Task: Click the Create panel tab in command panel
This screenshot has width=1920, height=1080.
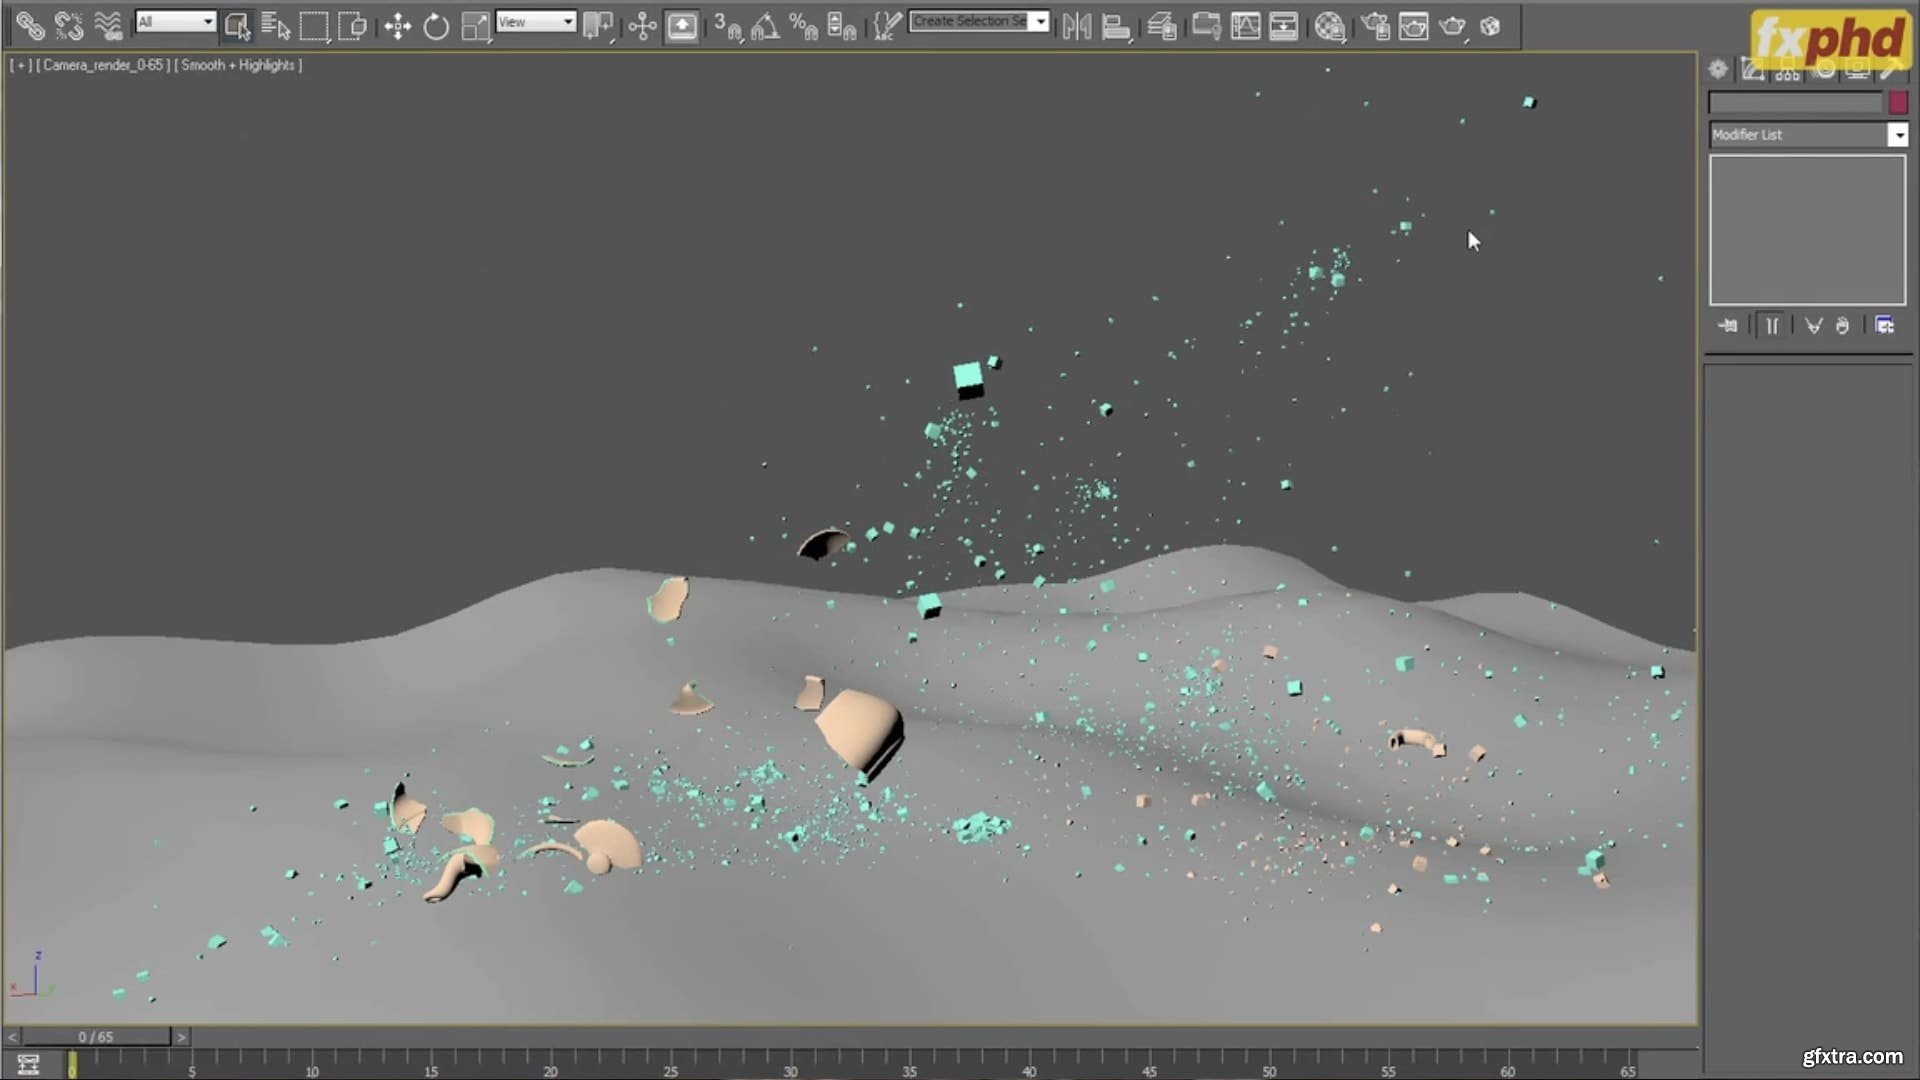Action: (x=1718, y=69)
